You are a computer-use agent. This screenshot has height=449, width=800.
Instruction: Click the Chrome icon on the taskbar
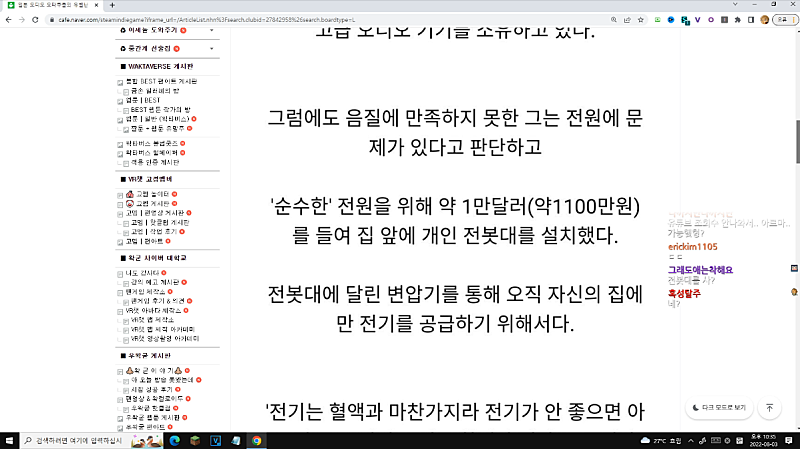click(257, 440)
